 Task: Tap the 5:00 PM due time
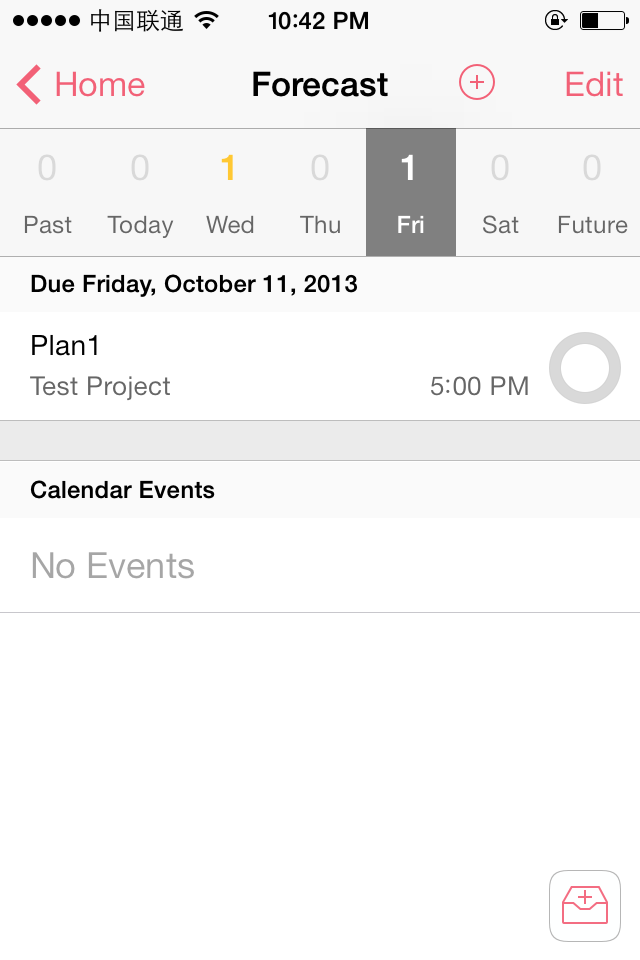click(x=479, y=386)
